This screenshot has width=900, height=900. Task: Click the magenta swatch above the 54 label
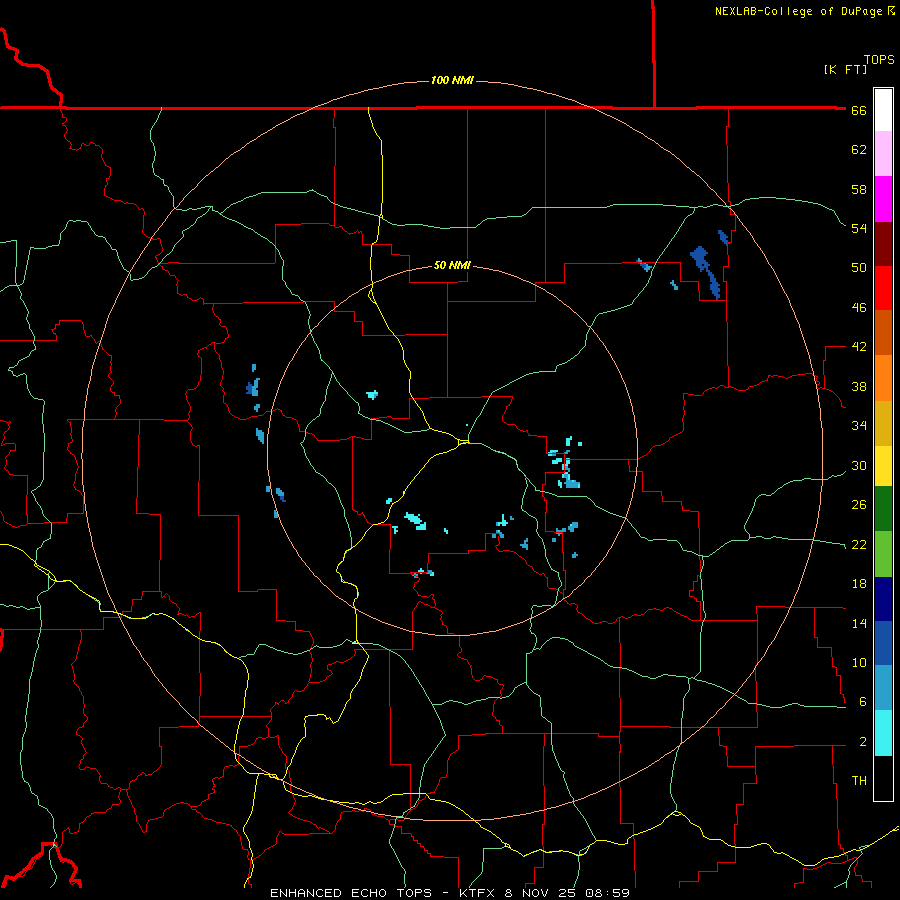[x=883, y=199]
